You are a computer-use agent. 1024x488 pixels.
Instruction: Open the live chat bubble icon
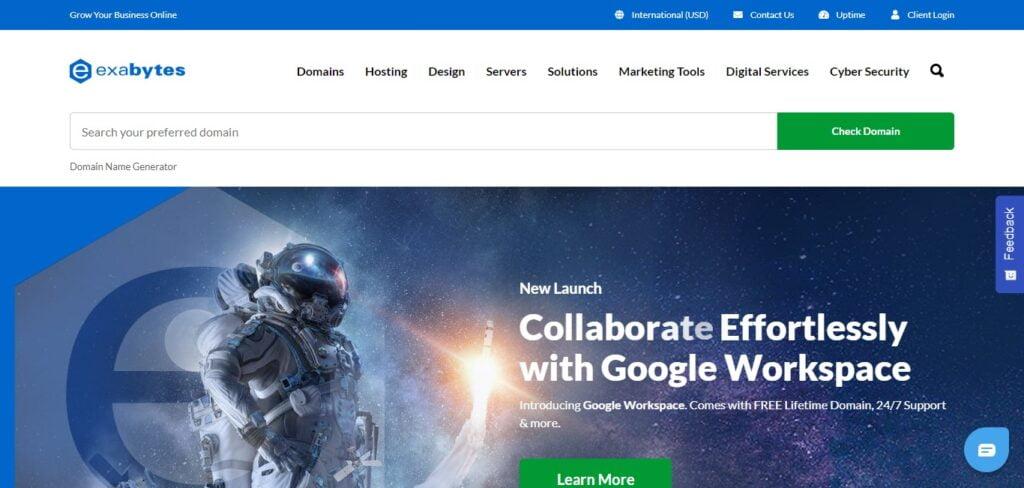(986, 449)
